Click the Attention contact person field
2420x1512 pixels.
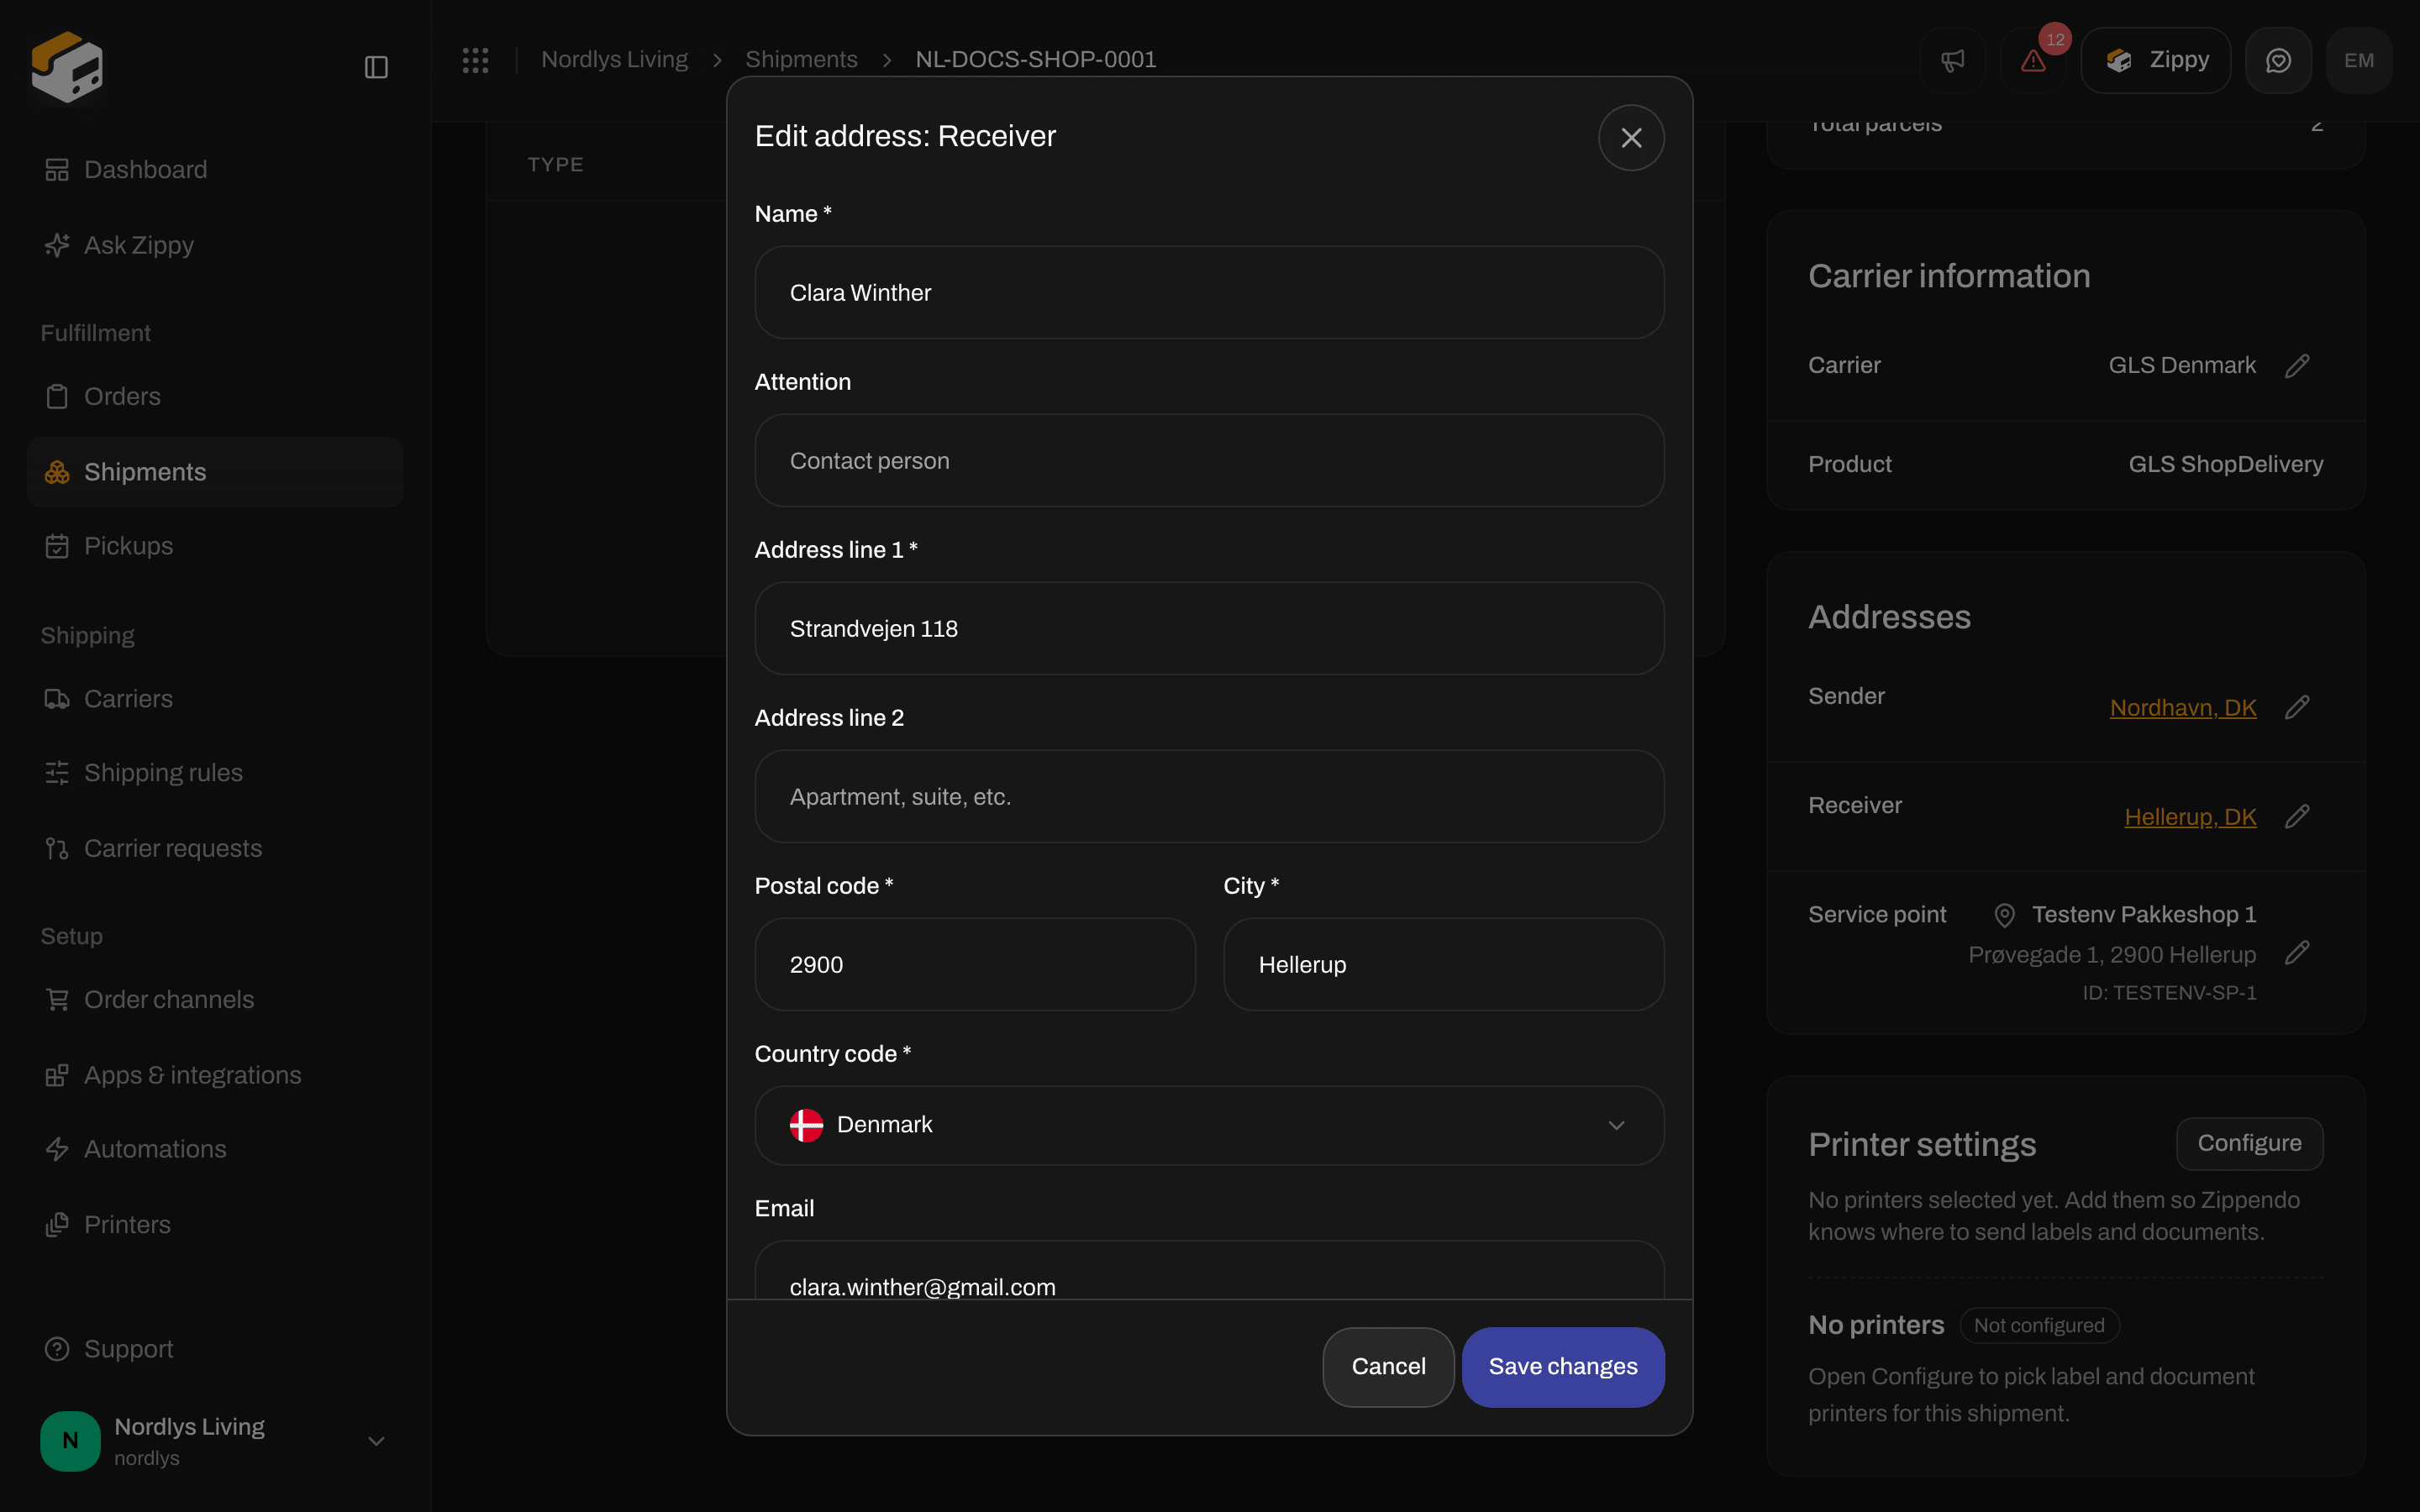click(x=1209, y=461)
